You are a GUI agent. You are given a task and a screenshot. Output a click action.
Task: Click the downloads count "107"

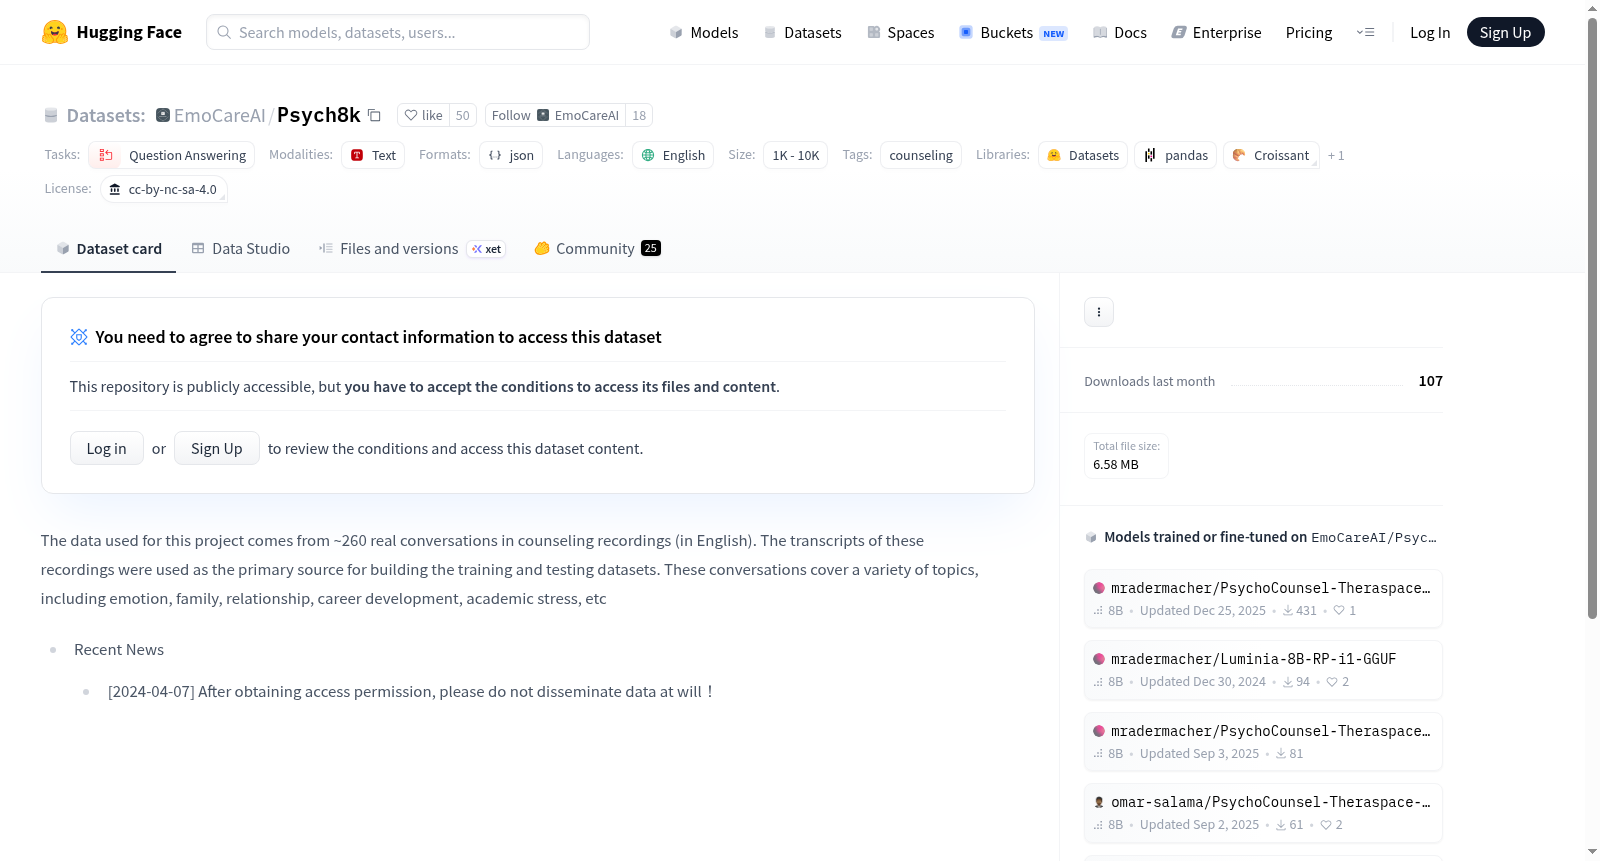(1431, 381)
